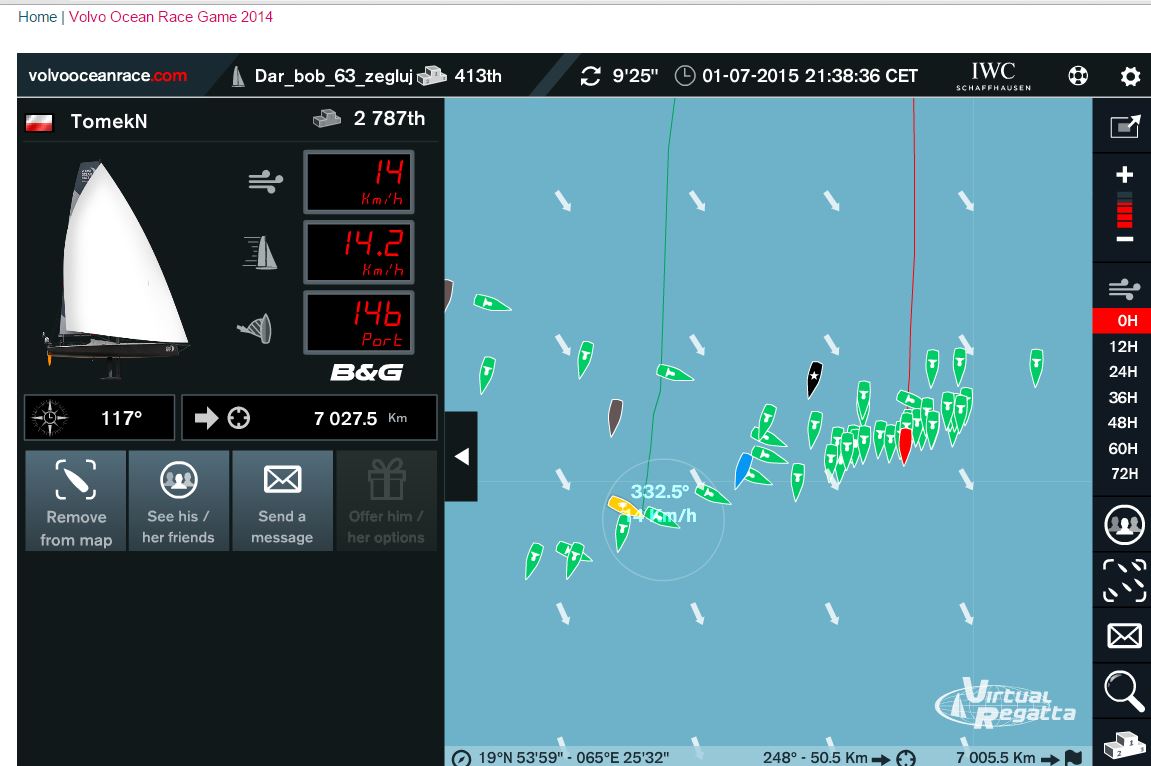Viewport: 1151px width, 766px height.
Task: Click the date and time clock display
Action: click(796, 76)
